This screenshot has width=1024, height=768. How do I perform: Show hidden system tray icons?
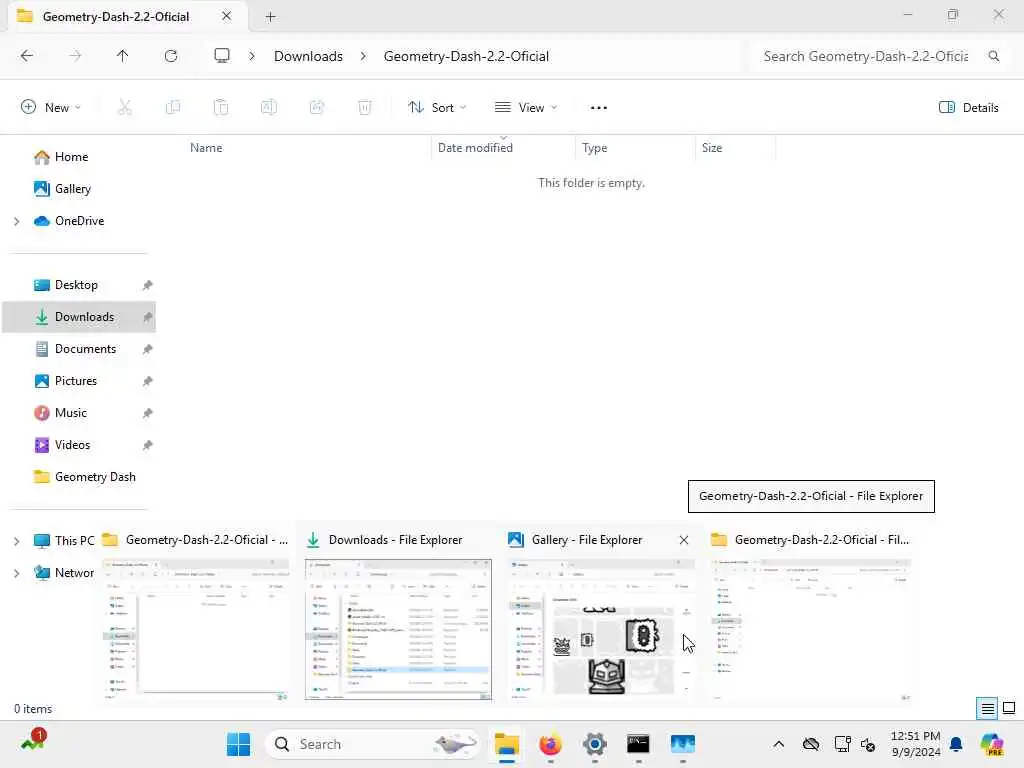pos(778,744)
